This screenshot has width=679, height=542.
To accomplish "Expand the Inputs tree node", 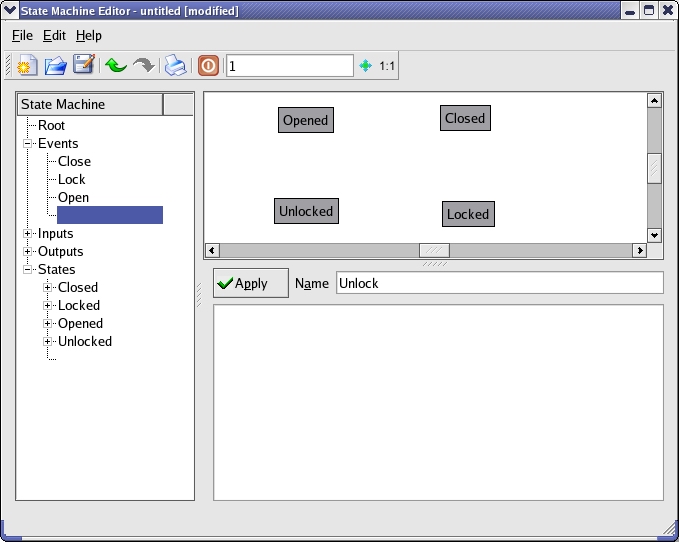I will tap(29, 234).
